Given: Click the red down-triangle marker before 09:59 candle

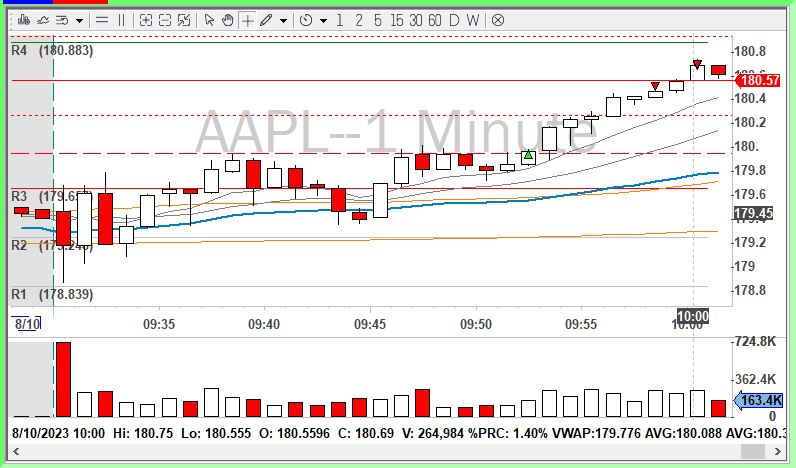Looking at the screenshot, I should point(655,86).
